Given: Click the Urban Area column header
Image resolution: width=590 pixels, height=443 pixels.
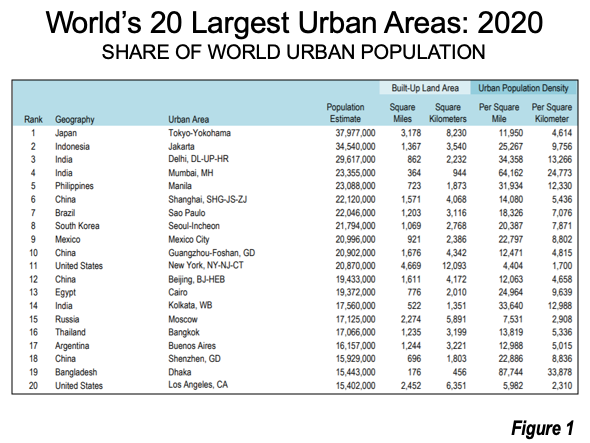Looking at the screenshot, I should pyautogui.click(x=189, y=119).
